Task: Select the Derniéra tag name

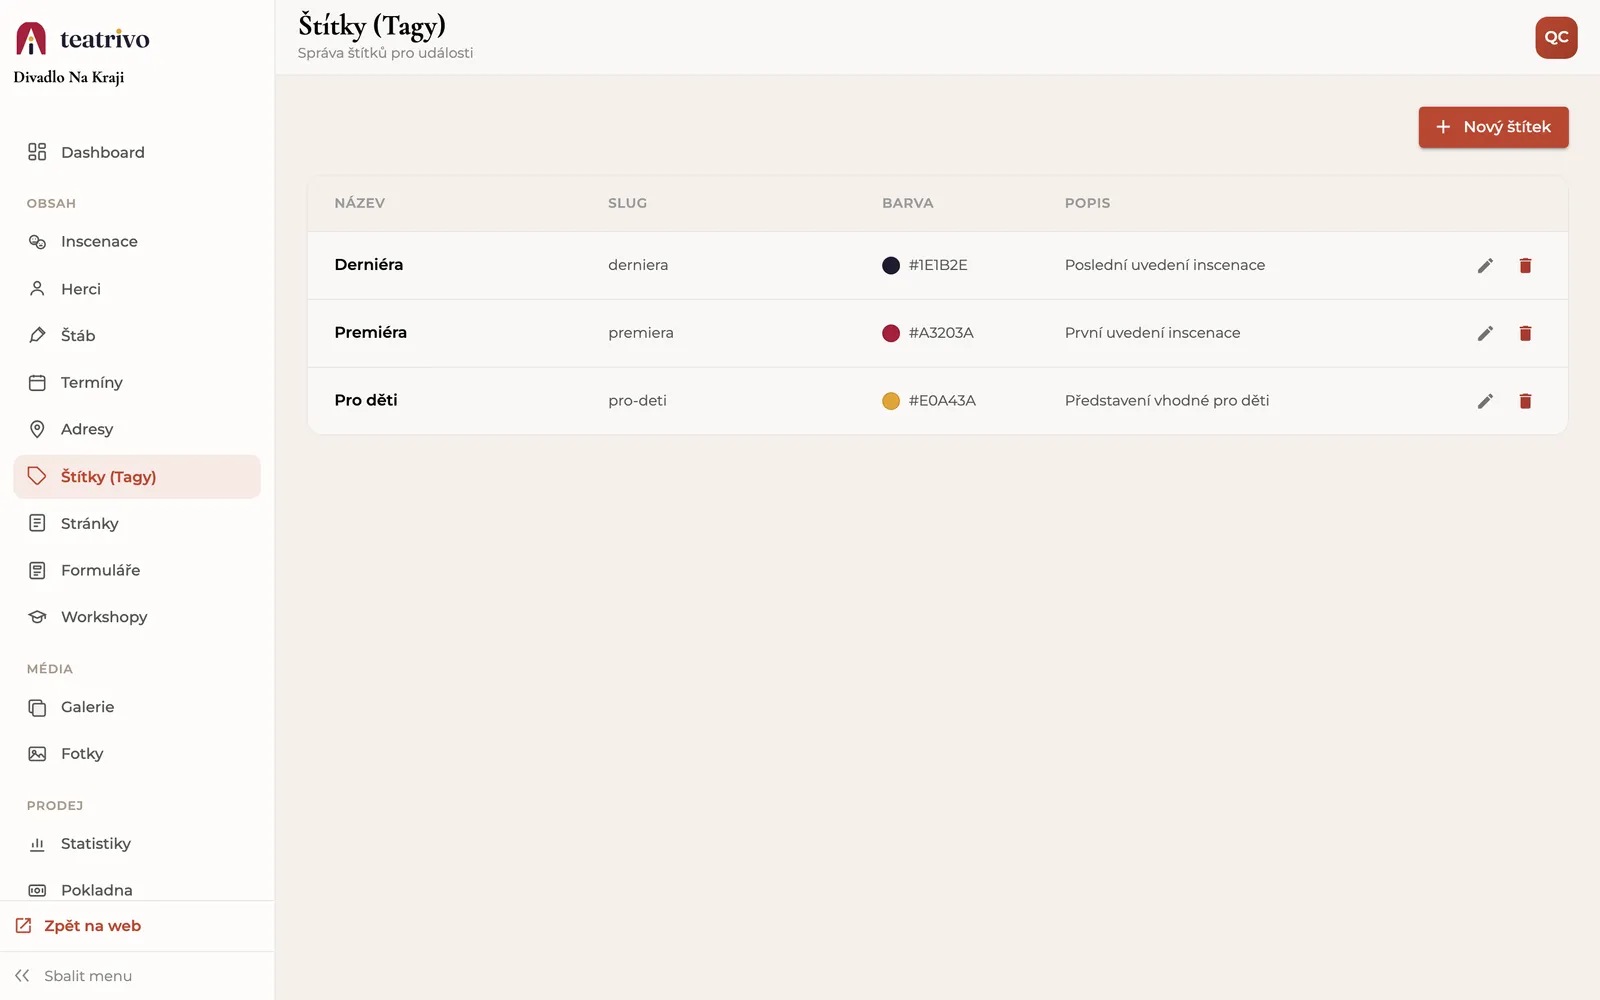Action: coord(369,265)
